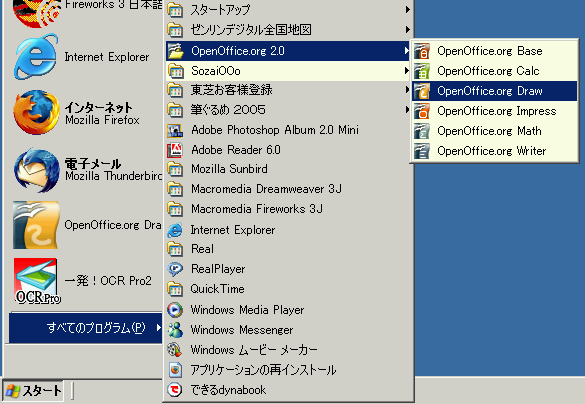Click the ゼンリンデジタル全国地図 label
585x404 pixels.
pos(251,29)
